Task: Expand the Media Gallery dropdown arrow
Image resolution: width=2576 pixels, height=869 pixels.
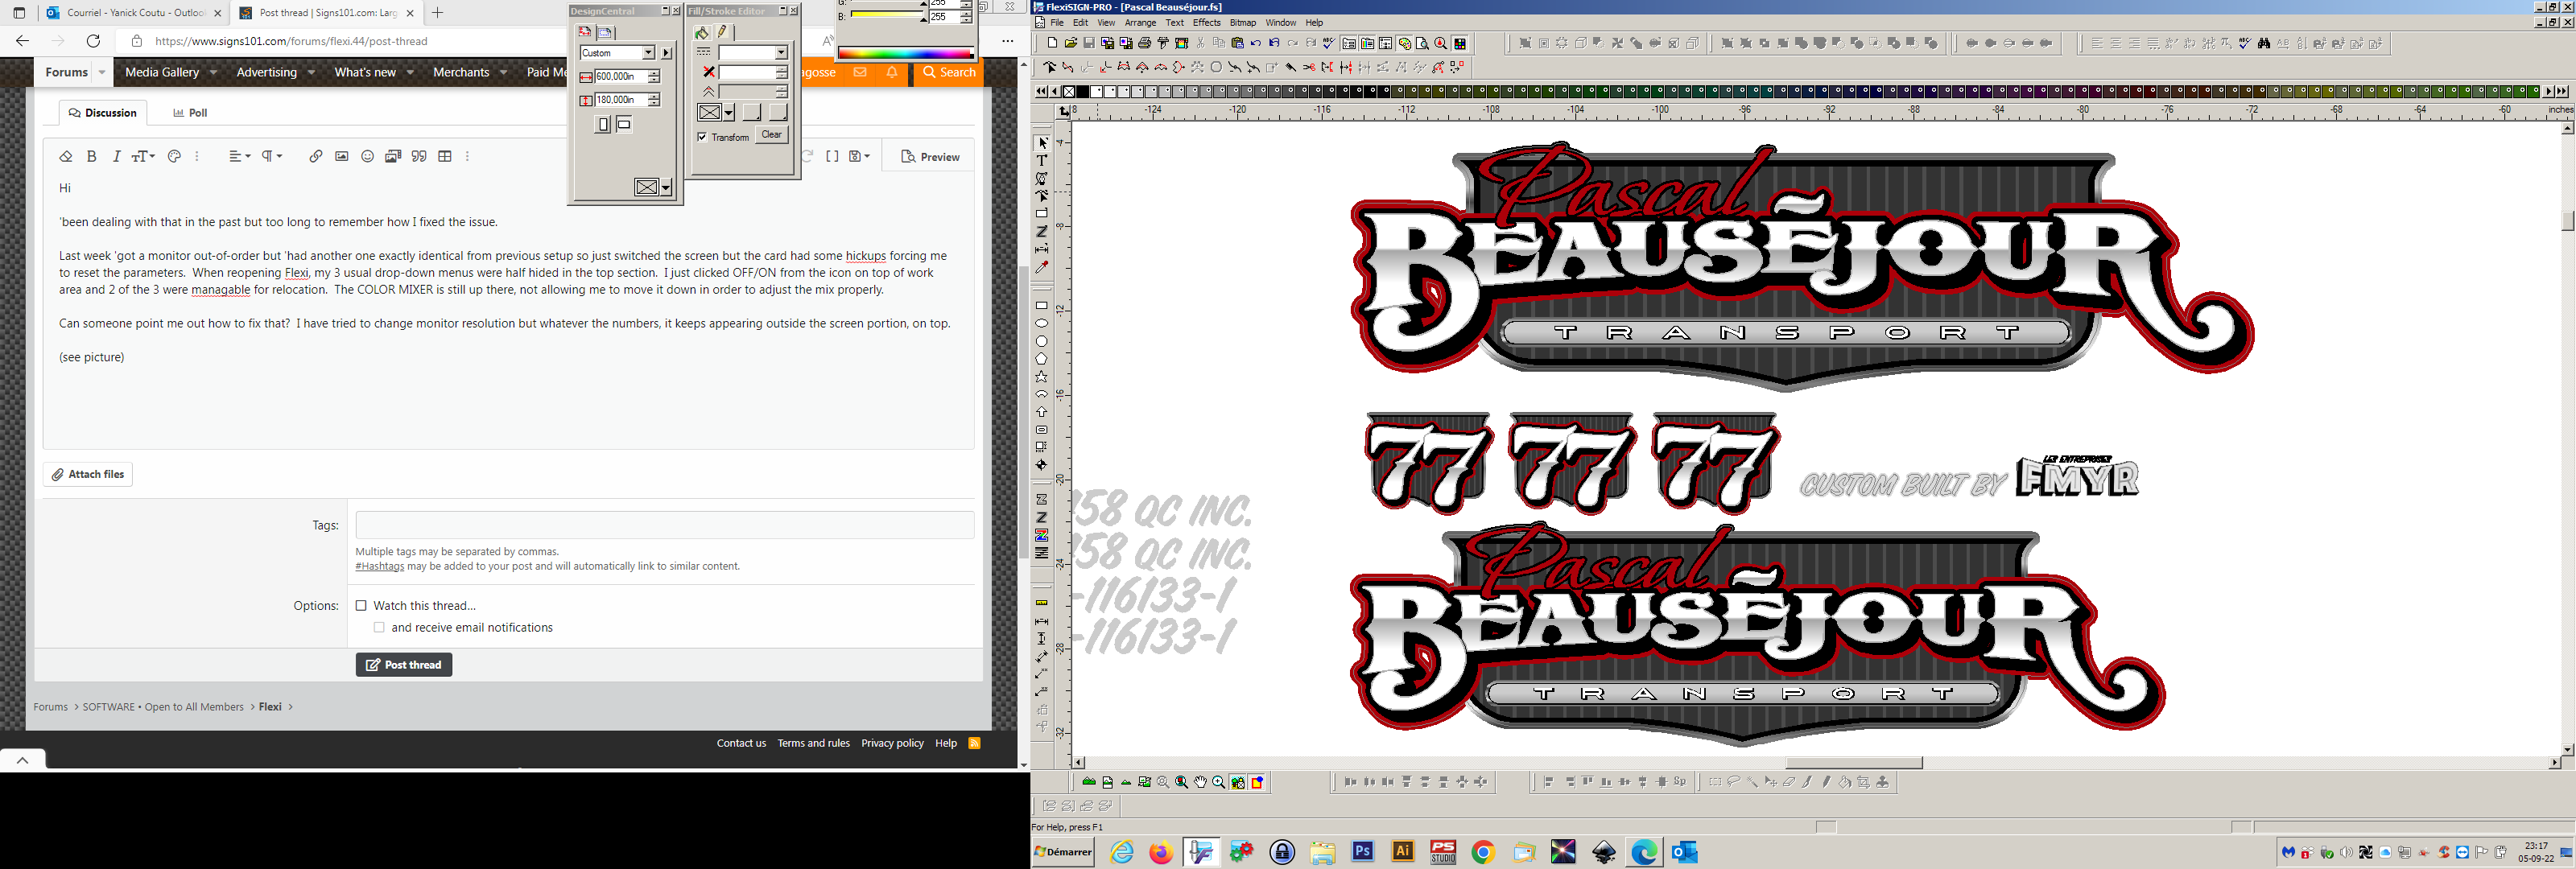Action: tap(213, 72)
